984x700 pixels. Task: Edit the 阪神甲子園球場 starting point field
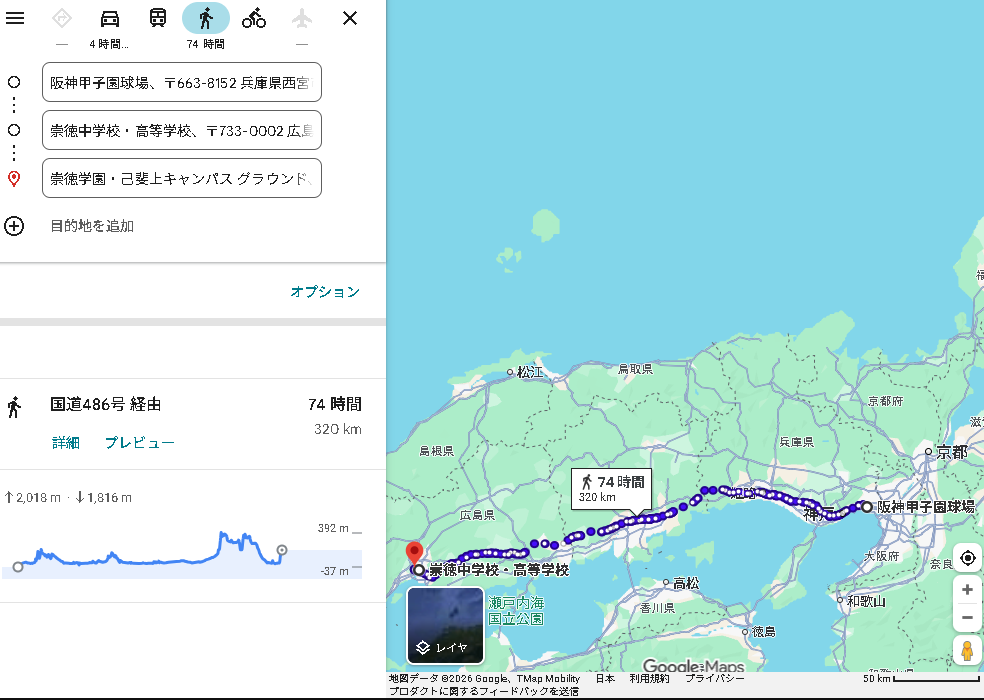(x=181, y=82)
